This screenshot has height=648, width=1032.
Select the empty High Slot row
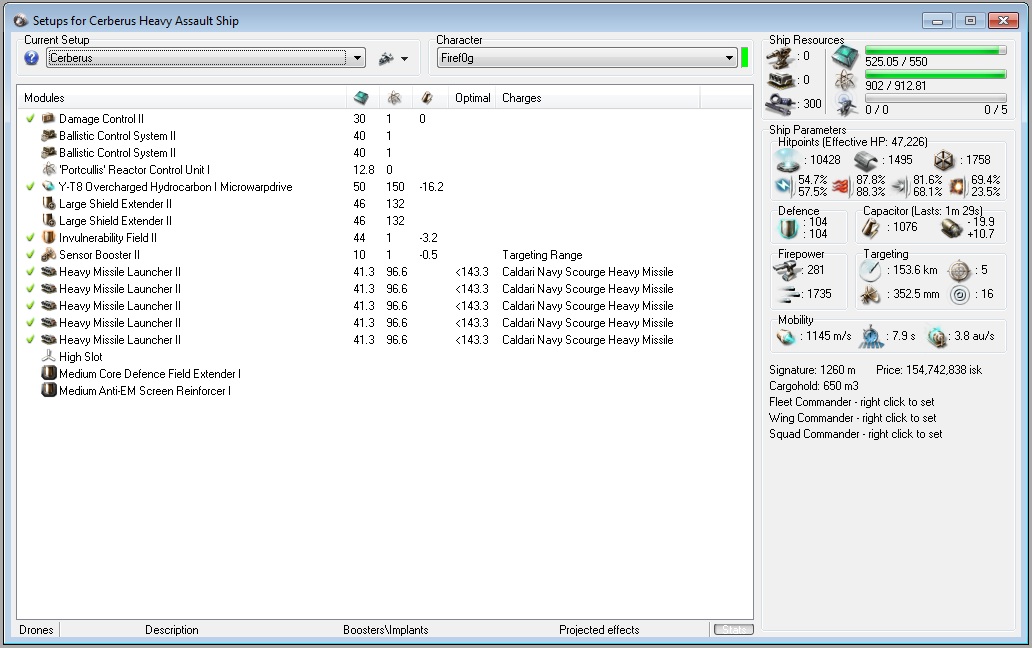pyautogui.click(x=384, y=357)
